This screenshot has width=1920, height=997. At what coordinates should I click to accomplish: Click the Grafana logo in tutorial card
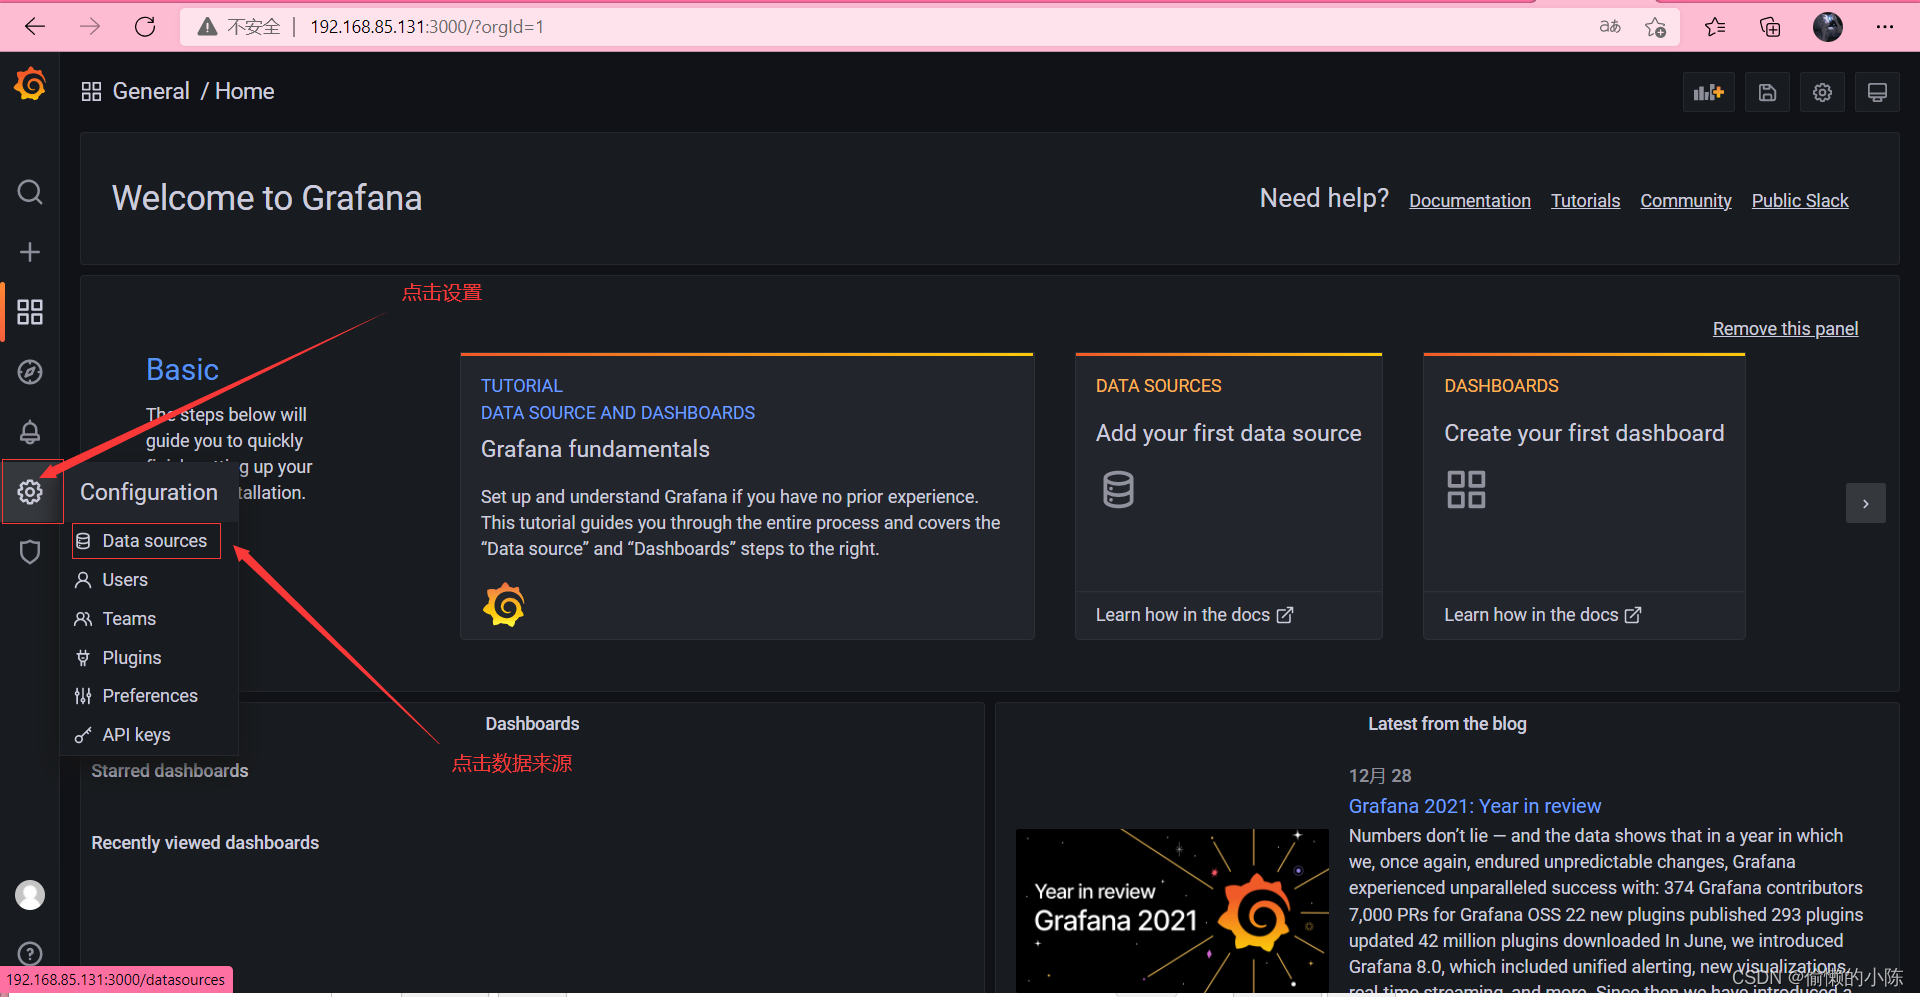504,605
